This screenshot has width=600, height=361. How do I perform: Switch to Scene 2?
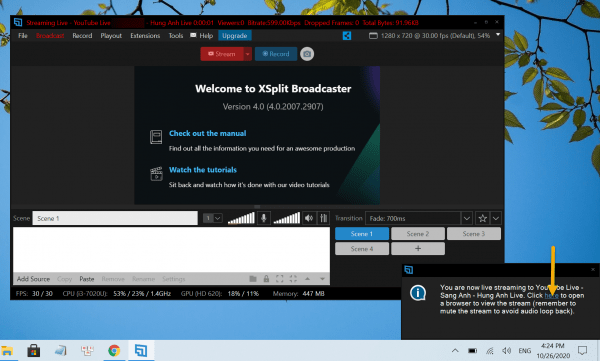tap(418, 234)
